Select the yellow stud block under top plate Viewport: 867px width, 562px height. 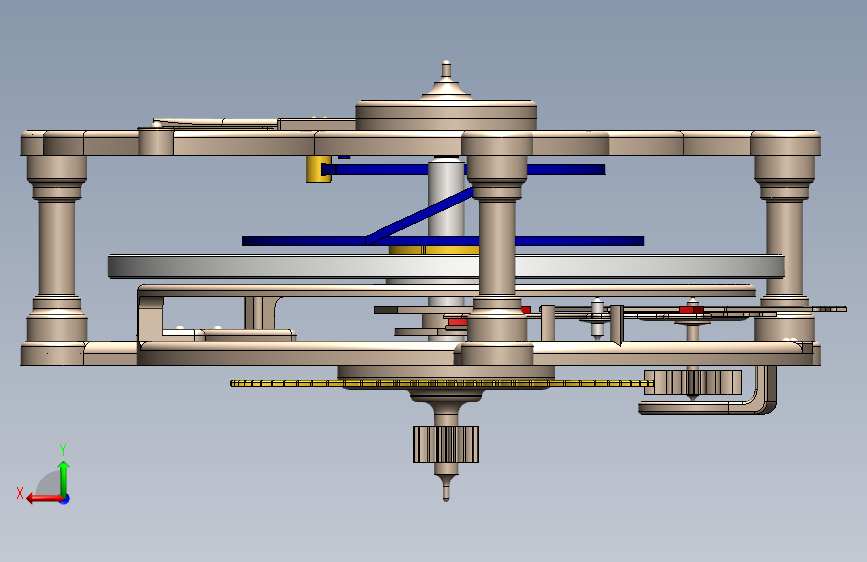[x=318, y=169]
